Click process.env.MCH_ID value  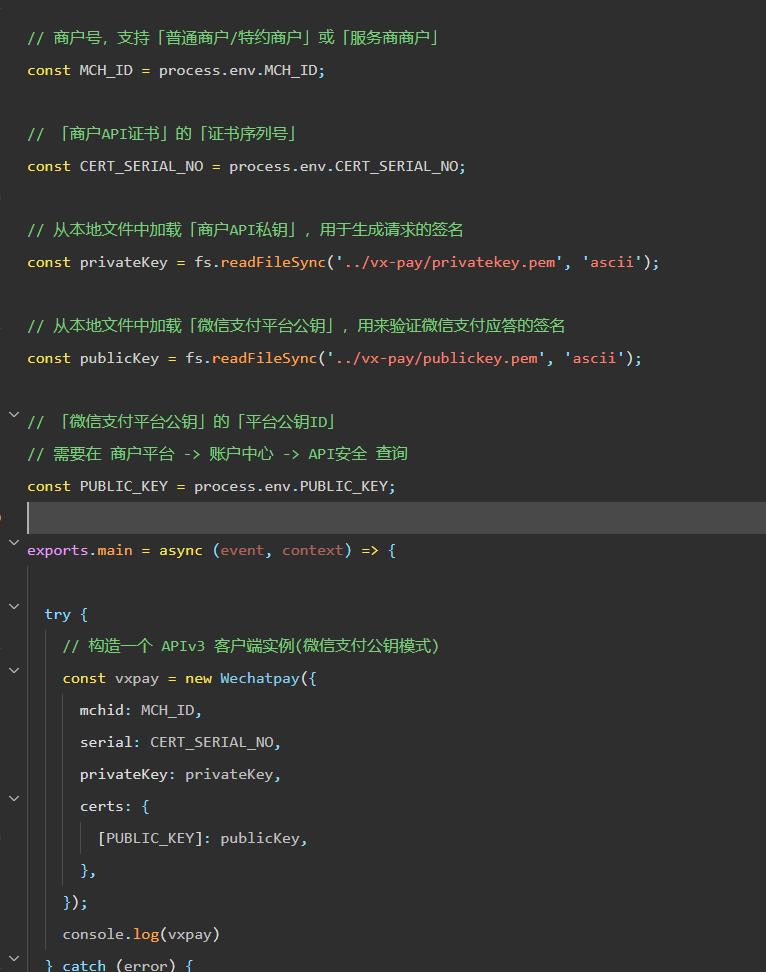pos(239,71)
